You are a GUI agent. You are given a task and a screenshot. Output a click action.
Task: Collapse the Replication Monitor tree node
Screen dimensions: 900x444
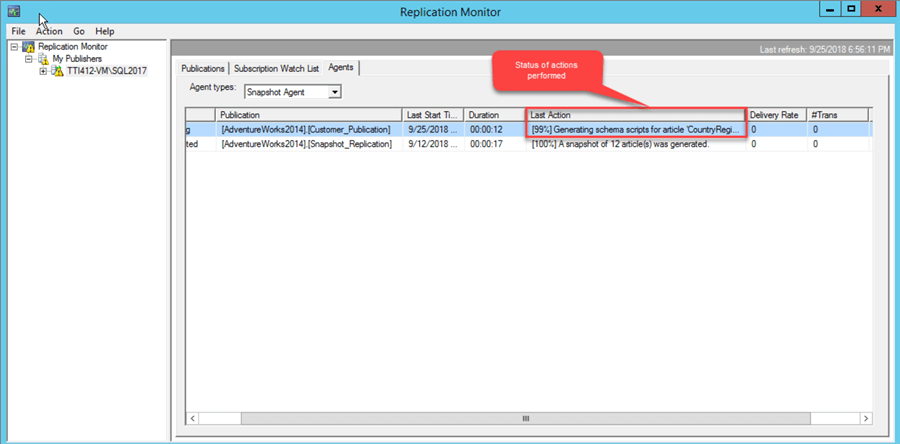tap(14, 47)
